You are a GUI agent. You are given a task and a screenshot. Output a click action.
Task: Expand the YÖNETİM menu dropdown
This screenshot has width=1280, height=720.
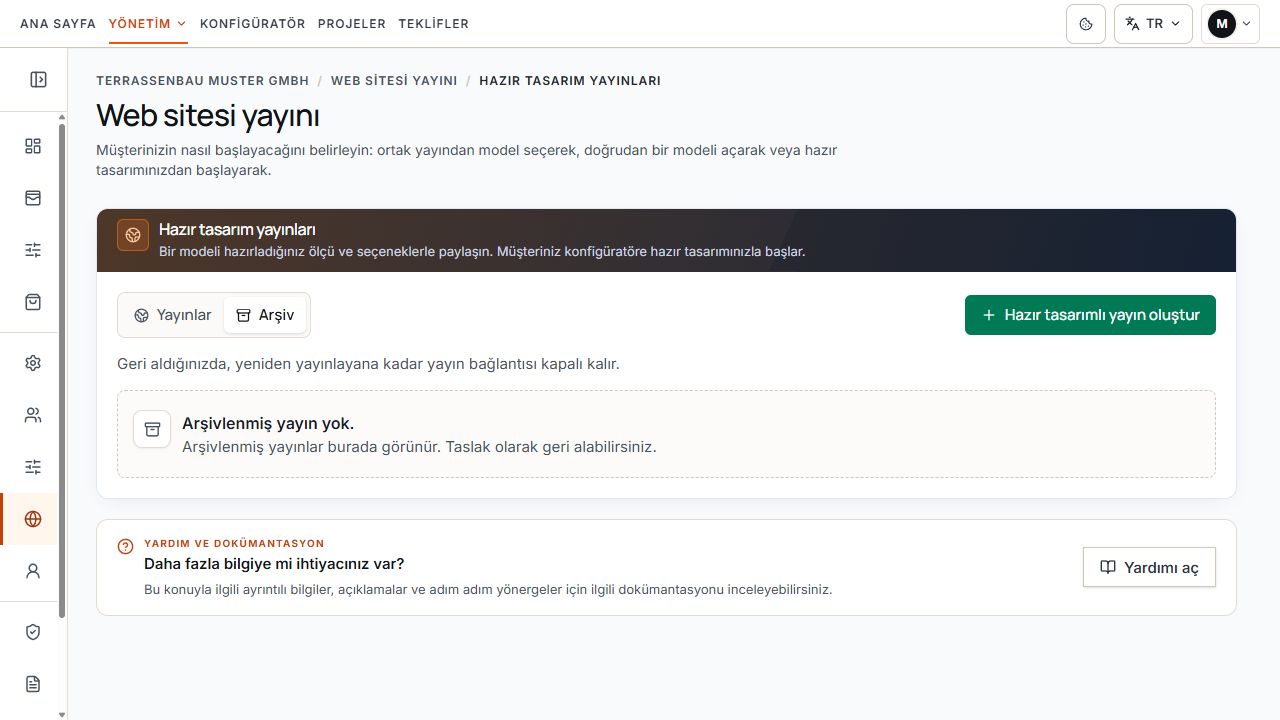point(148,24)
